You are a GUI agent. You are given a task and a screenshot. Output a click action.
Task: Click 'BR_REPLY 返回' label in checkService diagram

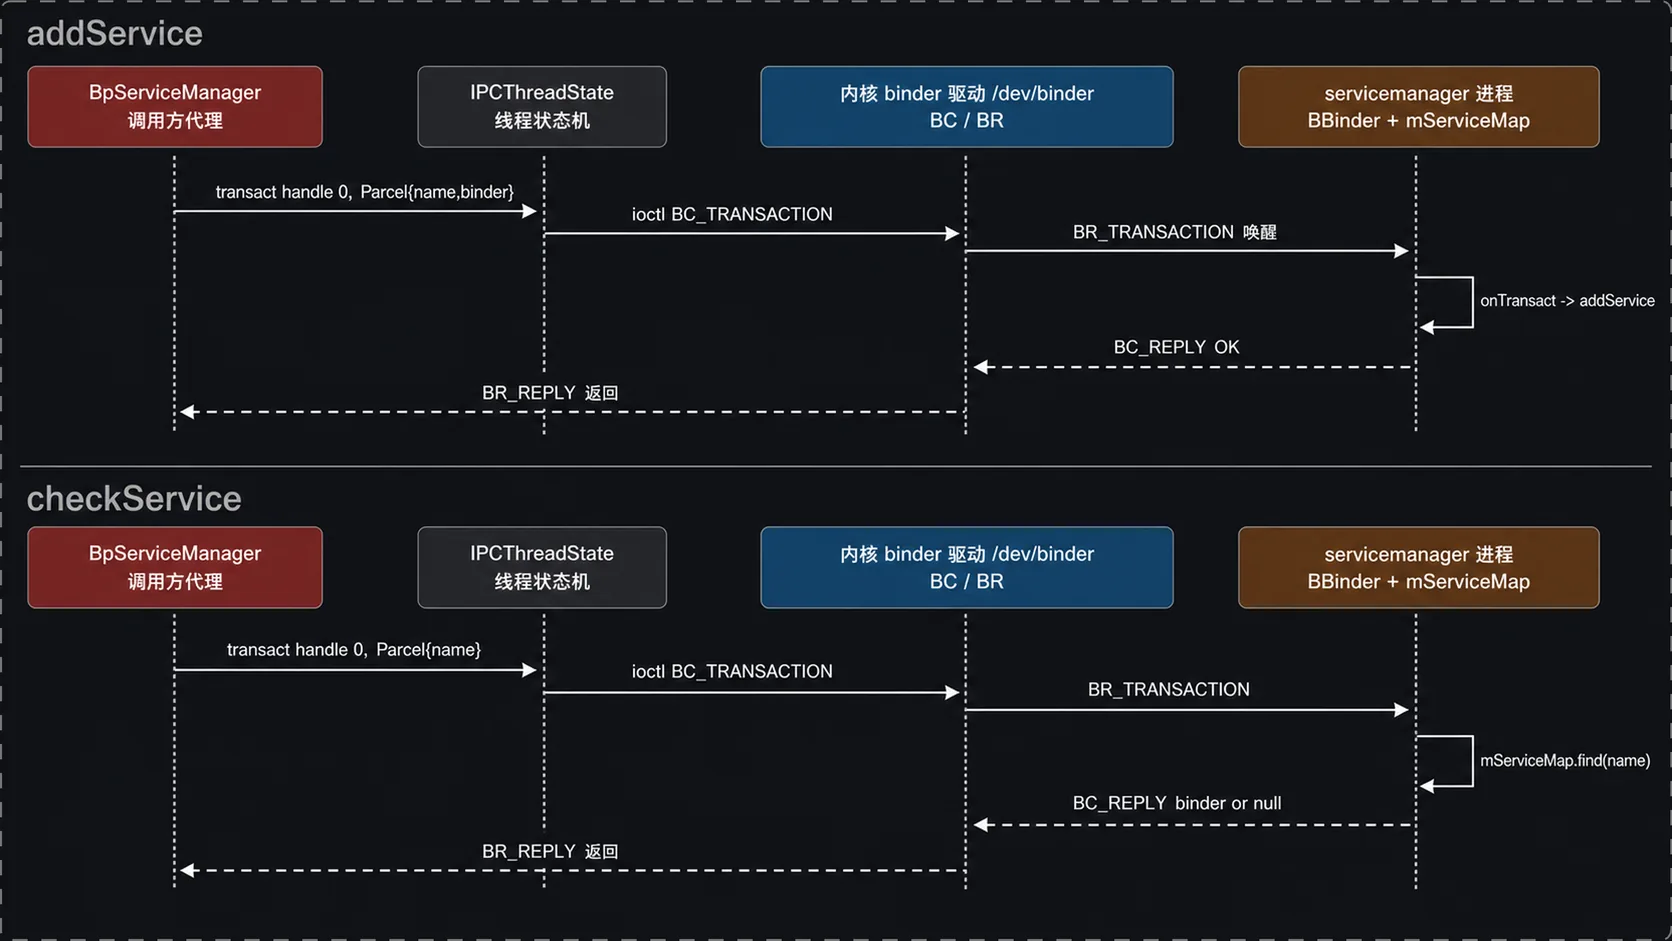[550, 851]
